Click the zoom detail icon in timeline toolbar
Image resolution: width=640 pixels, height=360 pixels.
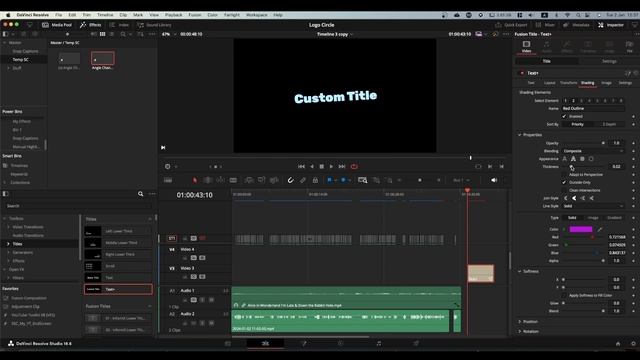[376, 180]
